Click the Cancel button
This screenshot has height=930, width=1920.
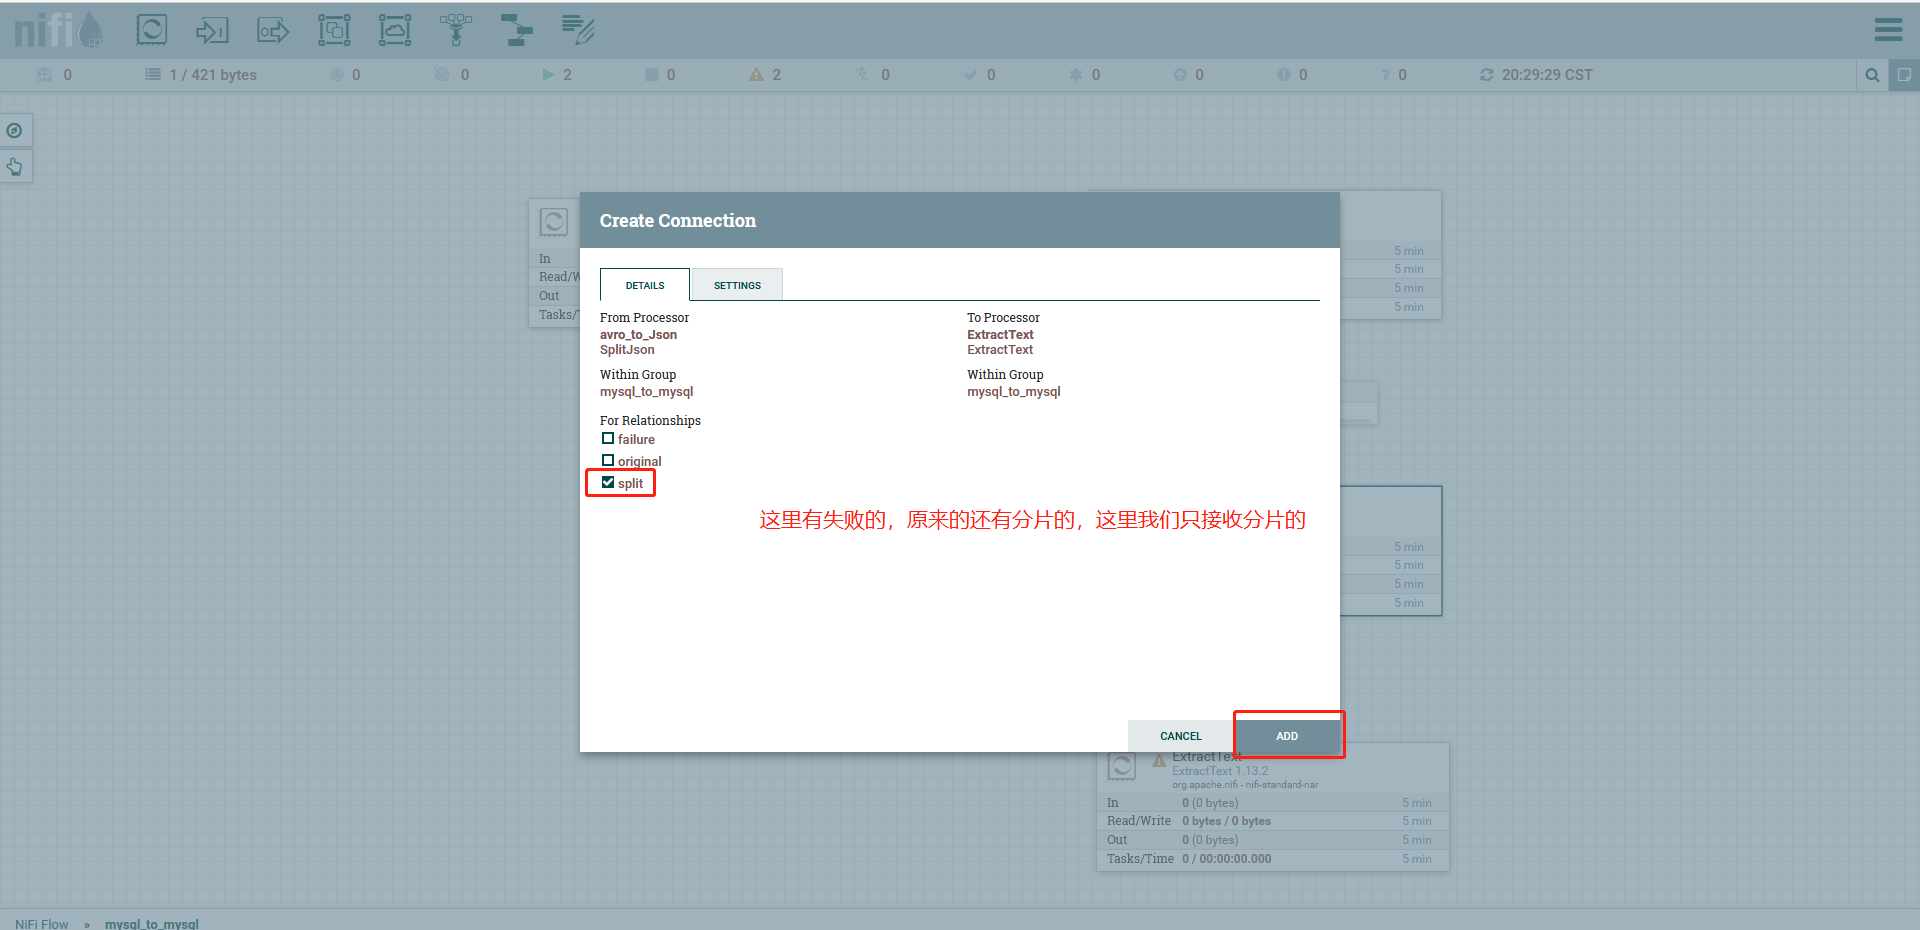1181,736
